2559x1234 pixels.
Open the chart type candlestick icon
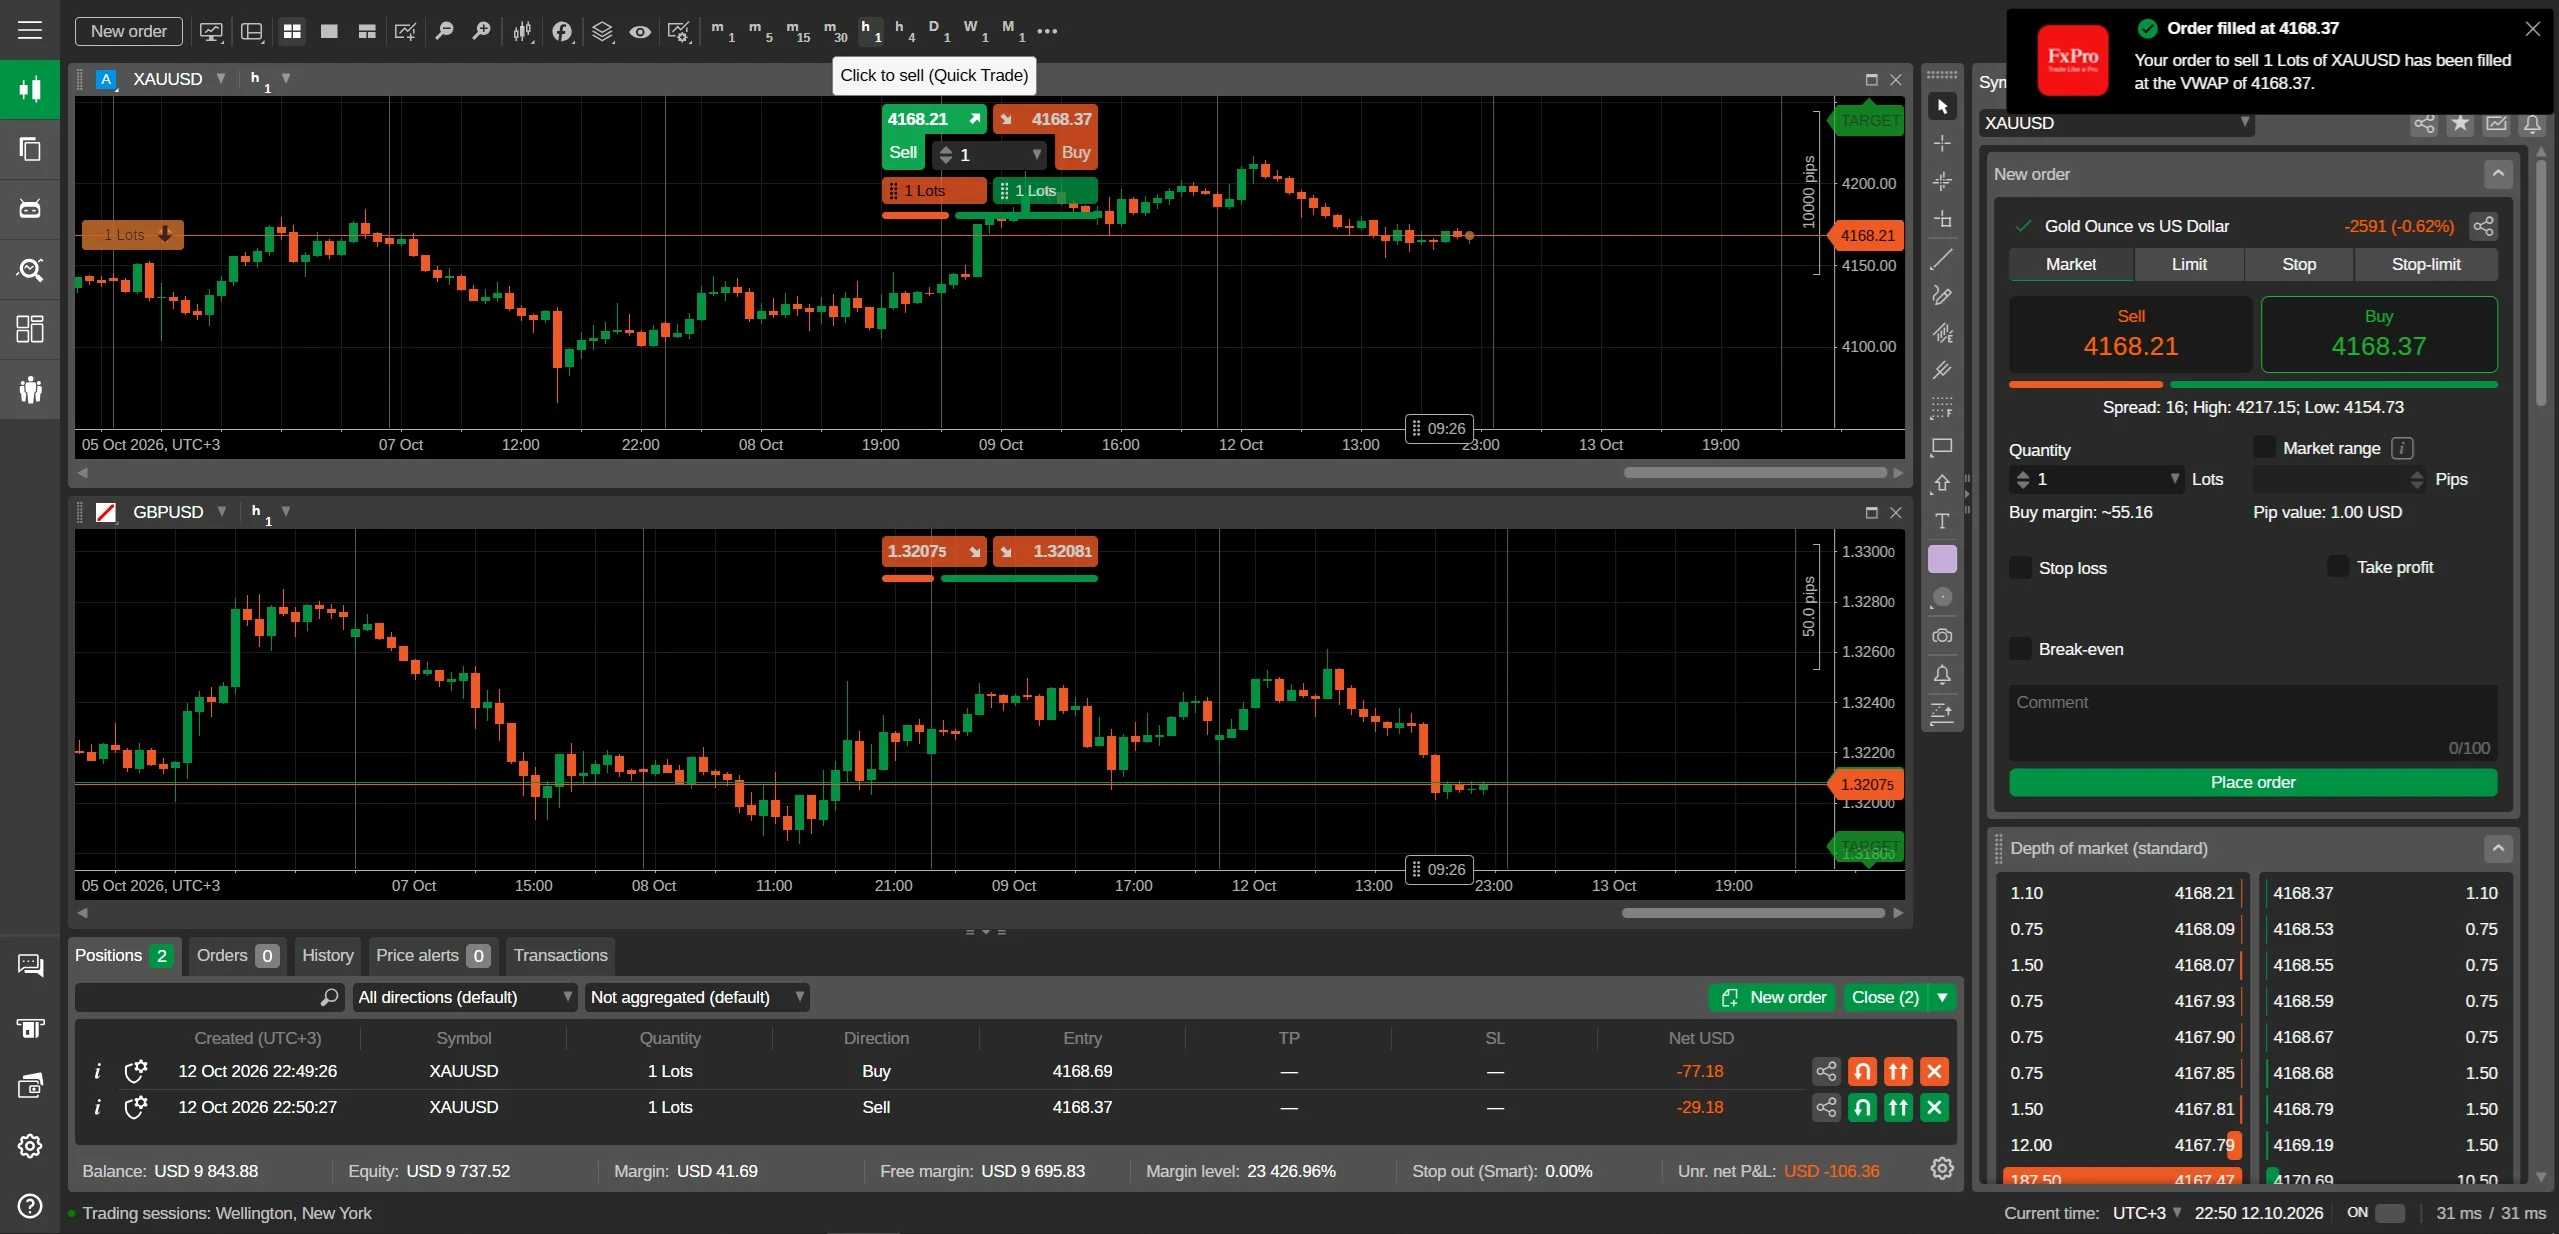523,31
